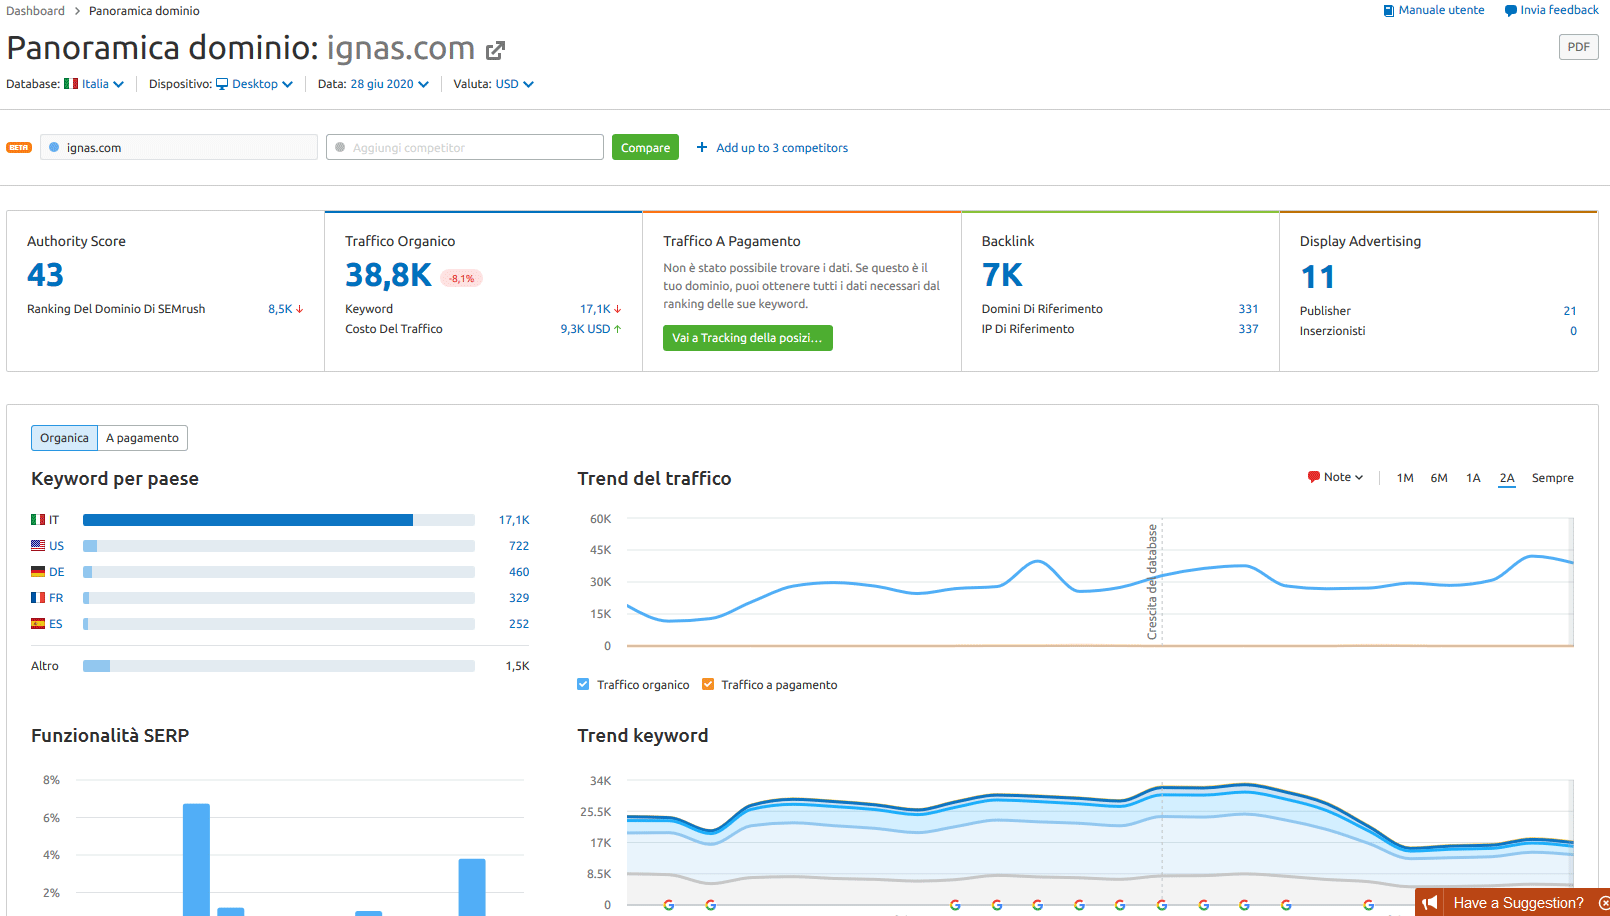Select the Sempre time range
The image size is (1610, 916).
click(x=1553, y=478)
